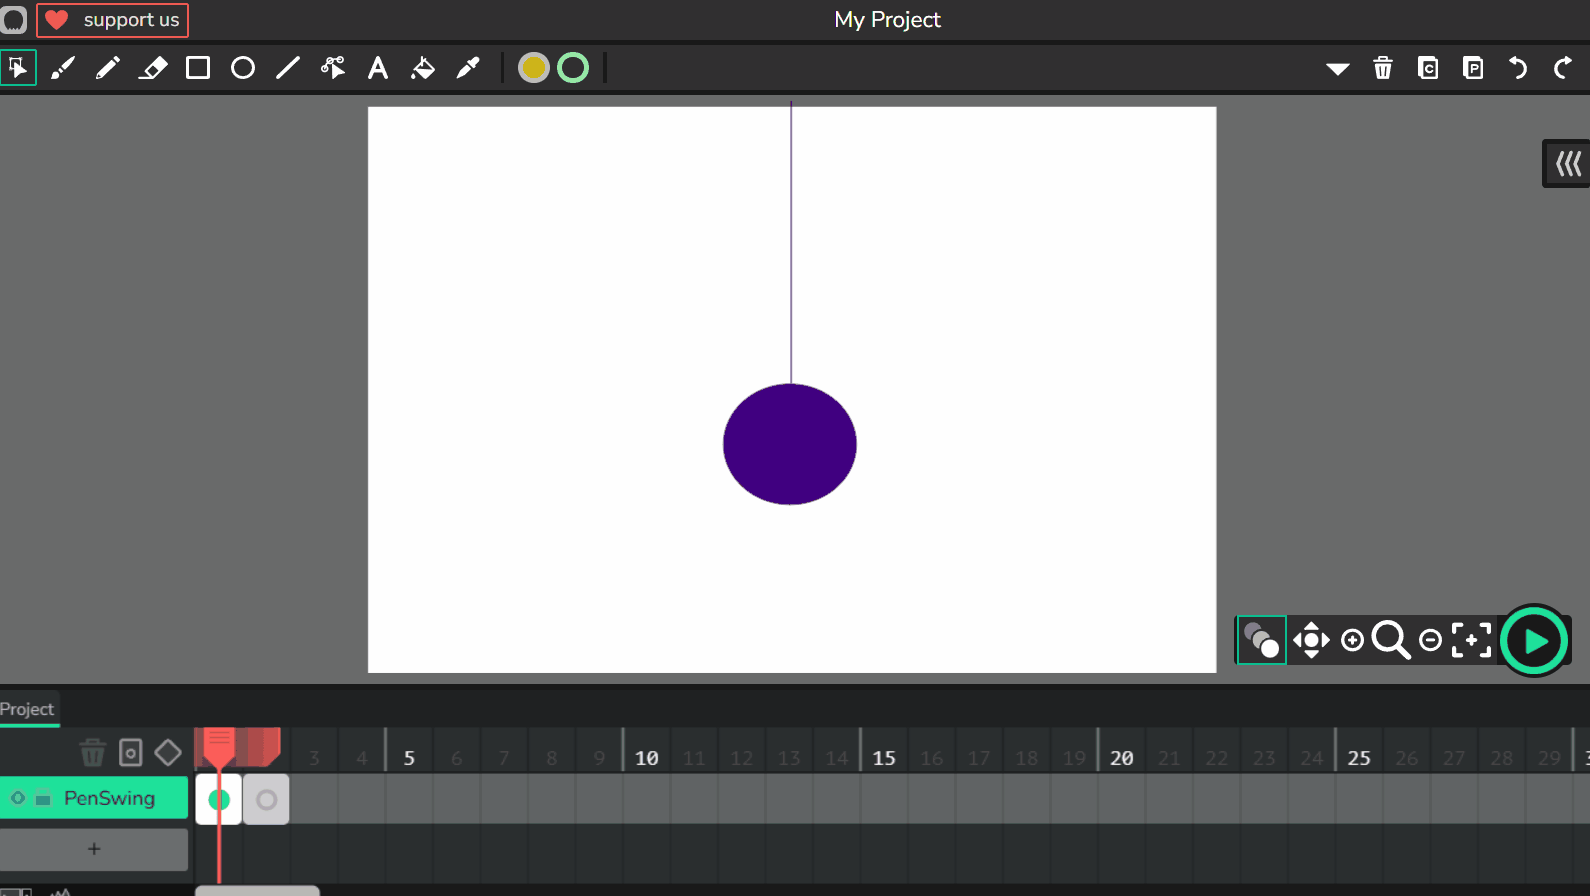Screen dimensions: 1590x896
Task: Select the first PenSwing frame
Action: coord(219,799)
